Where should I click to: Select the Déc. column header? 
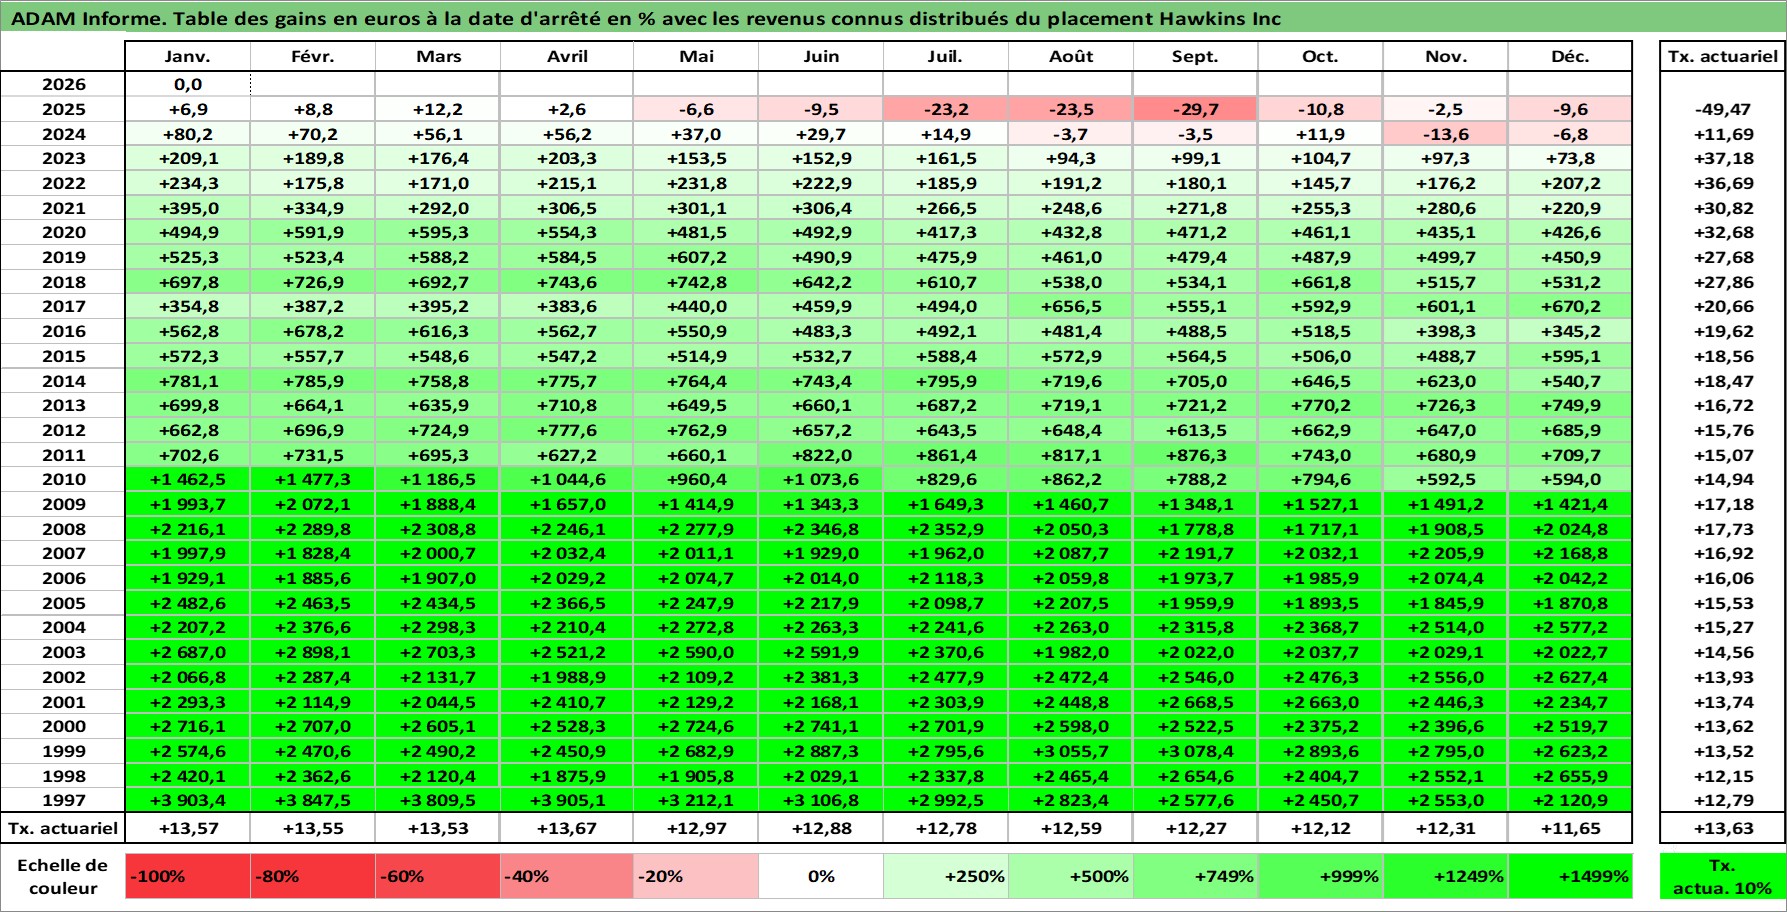1570,56
